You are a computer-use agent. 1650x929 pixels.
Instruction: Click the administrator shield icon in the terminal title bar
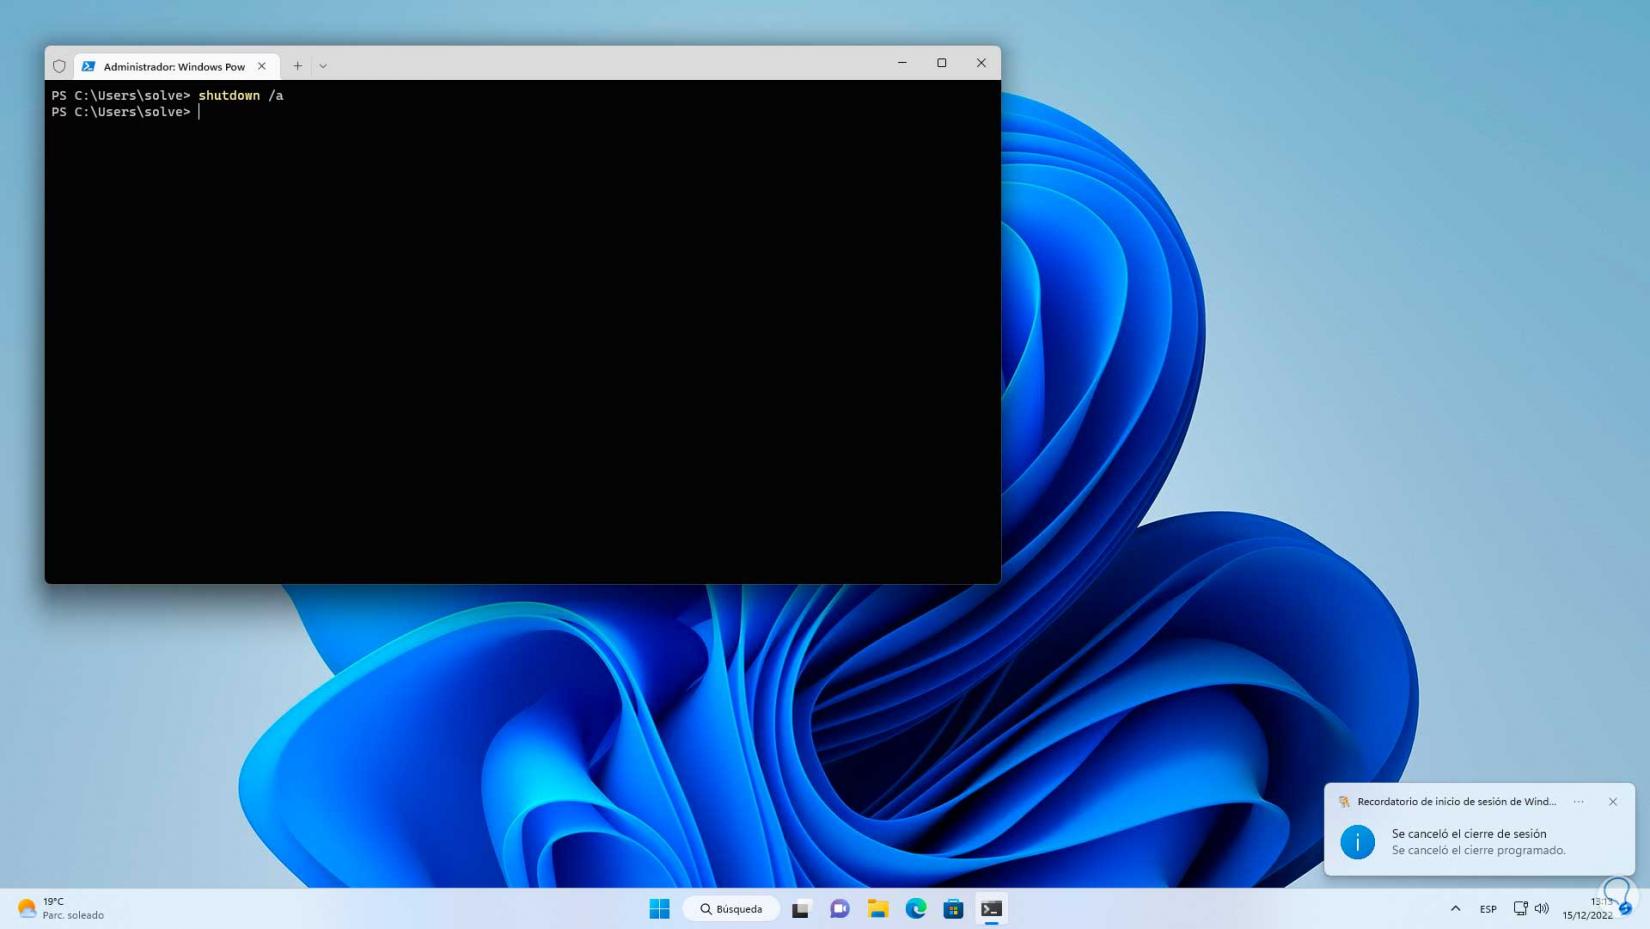(x=59, y=66)
